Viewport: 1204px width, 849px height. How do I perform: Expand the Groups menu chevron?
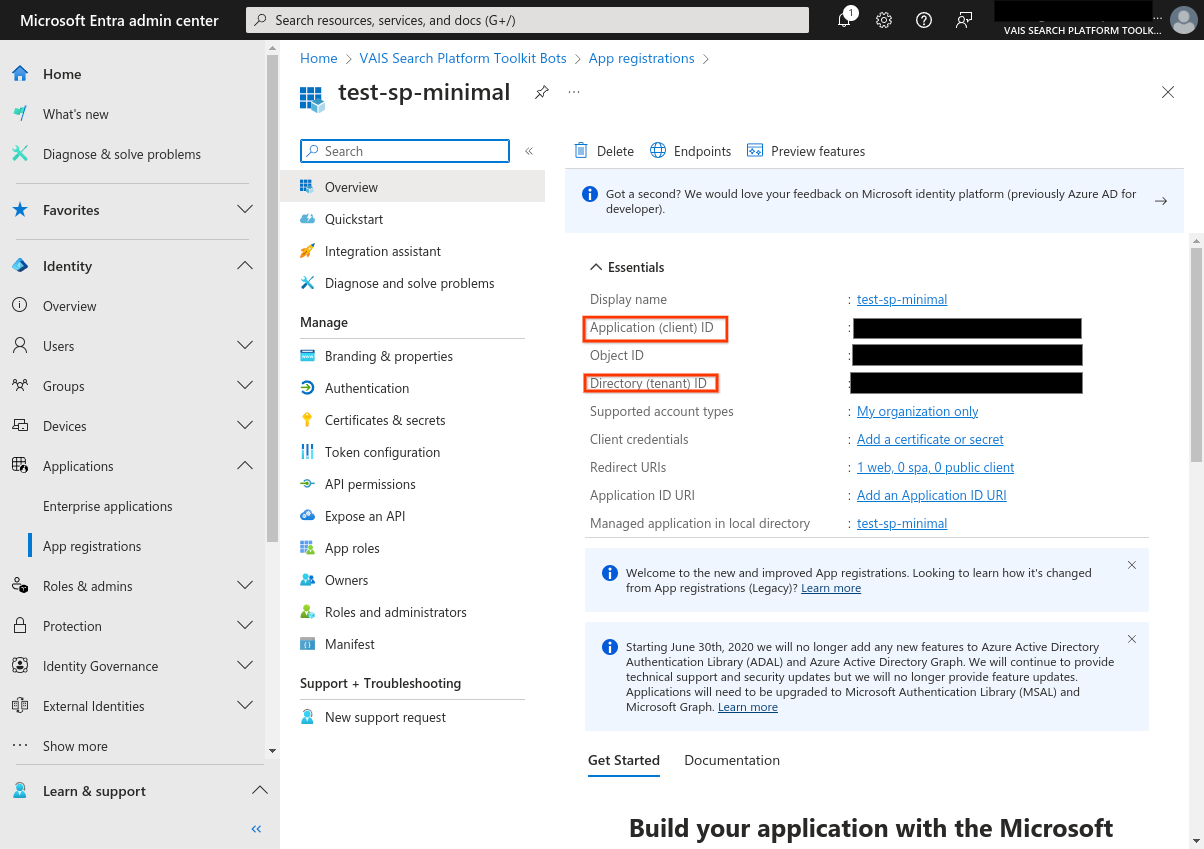click(x=245, y=386)
